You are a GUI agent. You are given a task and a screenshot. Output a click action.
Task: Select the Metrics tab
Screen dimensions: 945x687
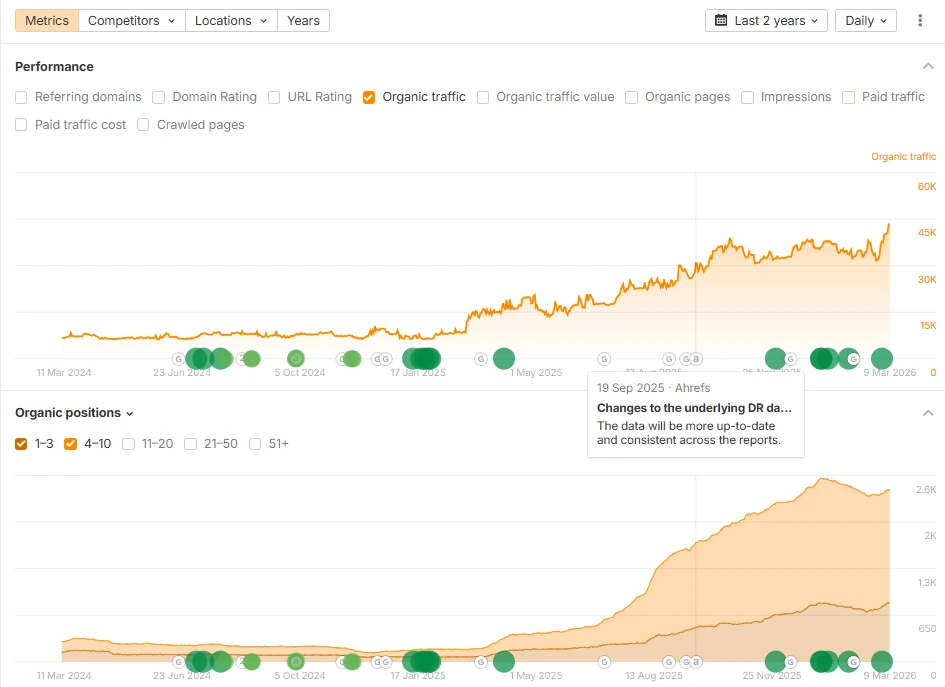coord(47,20)
